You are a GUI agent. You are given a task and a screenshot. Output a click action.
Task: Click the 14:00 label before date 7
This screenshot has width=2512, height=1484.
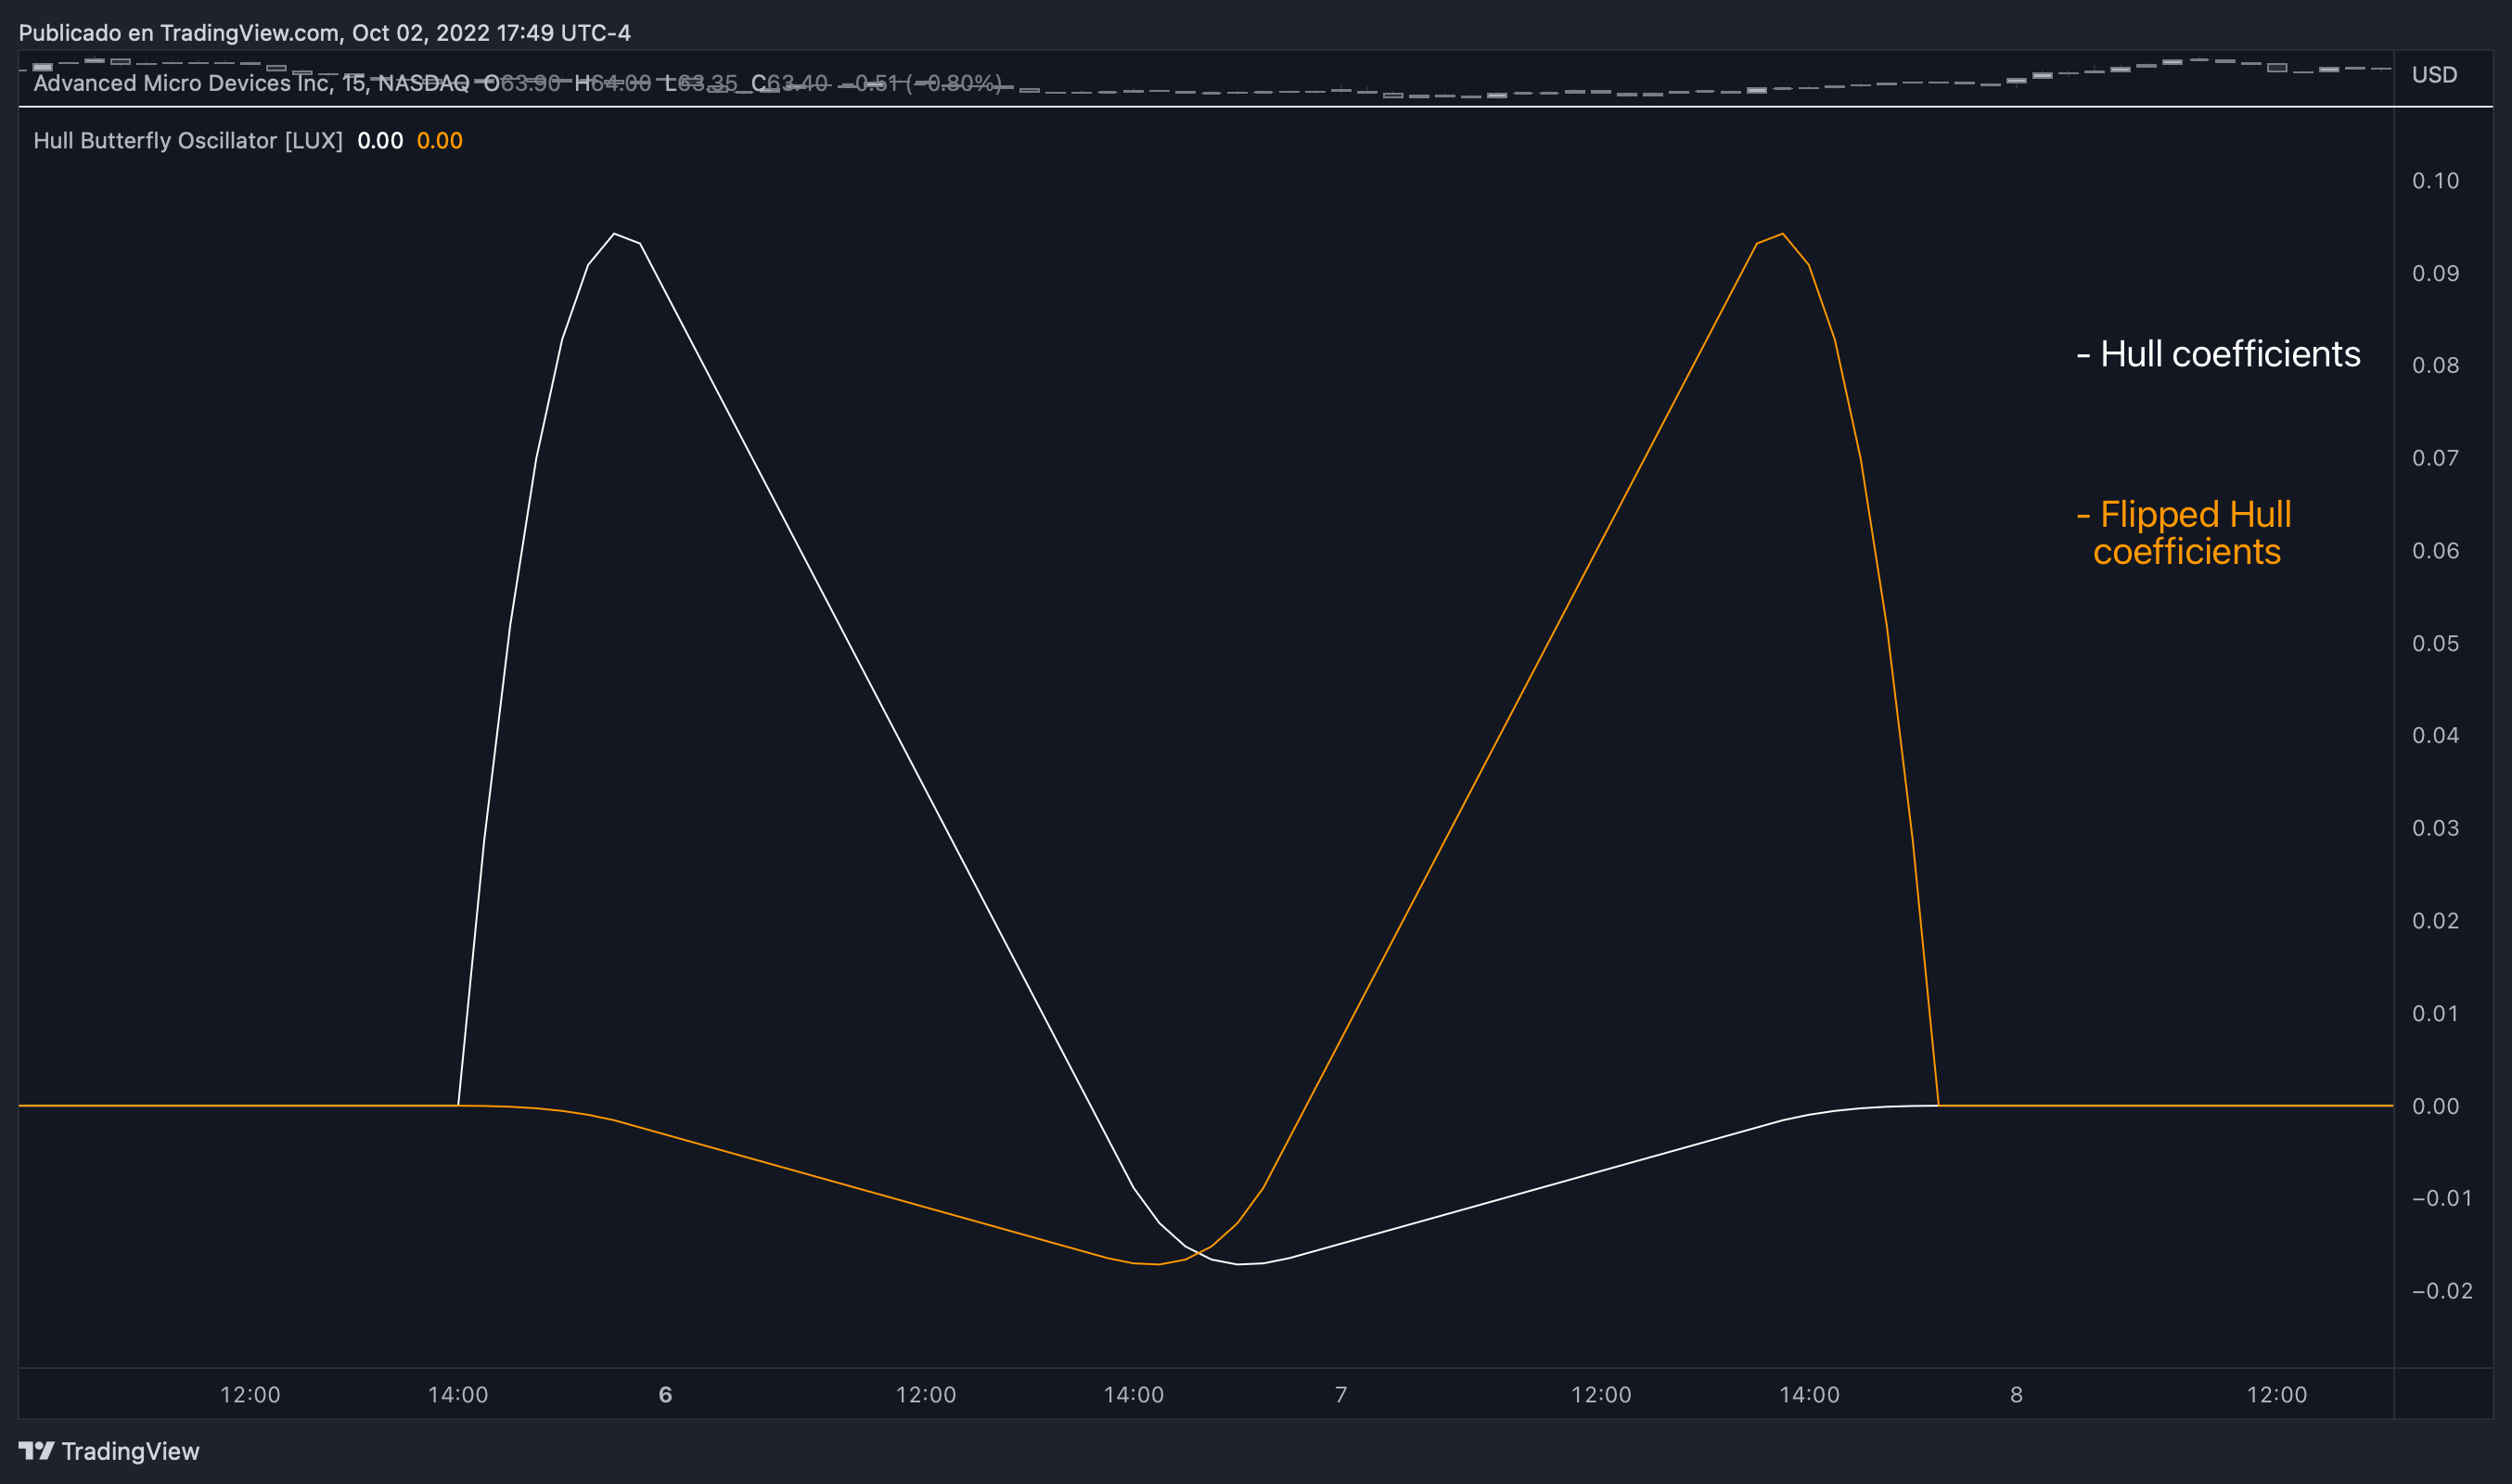(x=1134, y=1395)
